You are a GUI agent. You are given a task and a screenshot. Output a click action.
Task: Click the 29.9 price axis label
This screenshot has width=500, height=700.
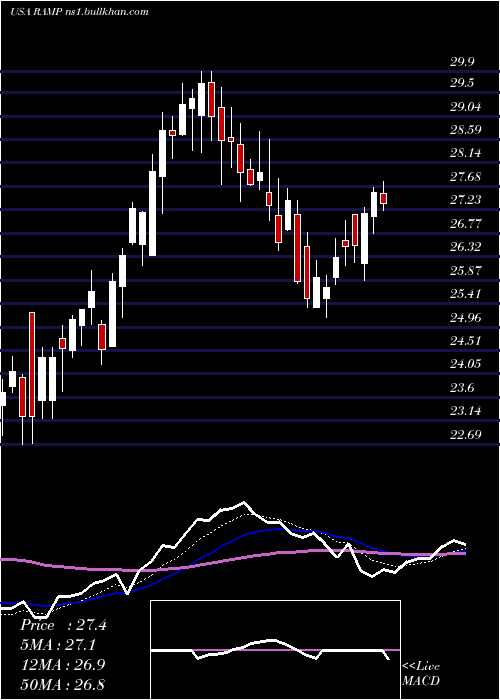pyautogui.click(x=462, y=62)
